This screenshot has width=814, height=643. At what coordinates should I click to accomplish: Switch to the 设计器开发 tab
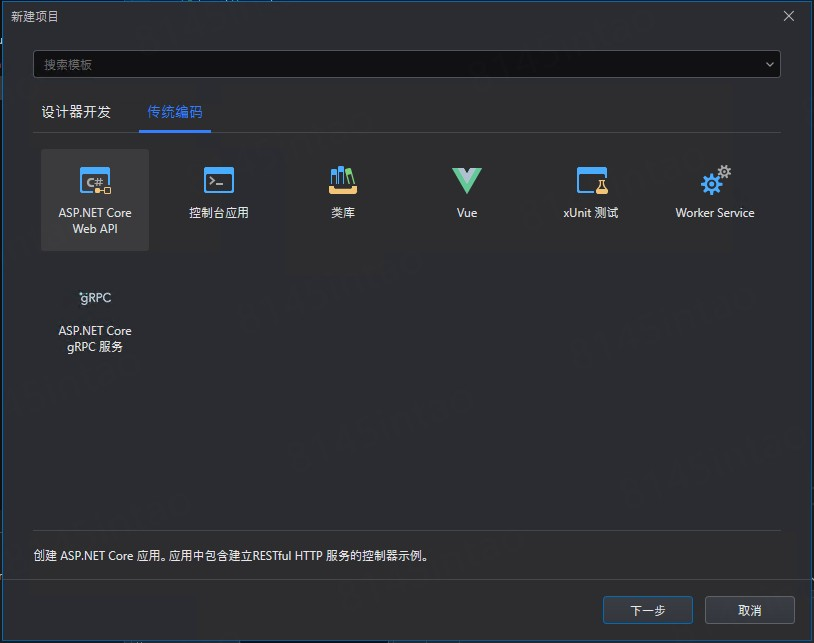coord(76,112)
